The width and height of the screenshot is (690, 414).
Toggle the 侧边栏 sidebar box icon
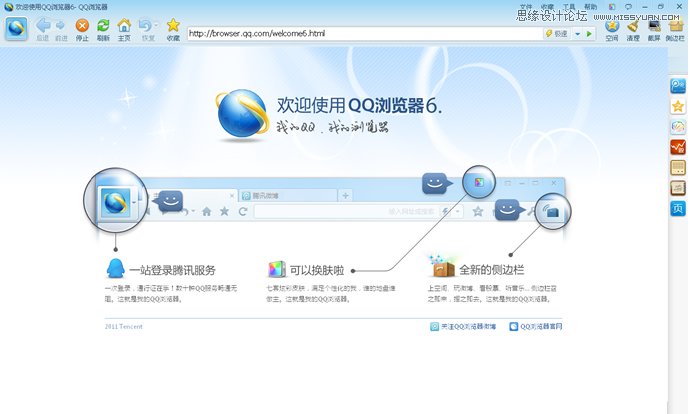[x=675, y=26]
